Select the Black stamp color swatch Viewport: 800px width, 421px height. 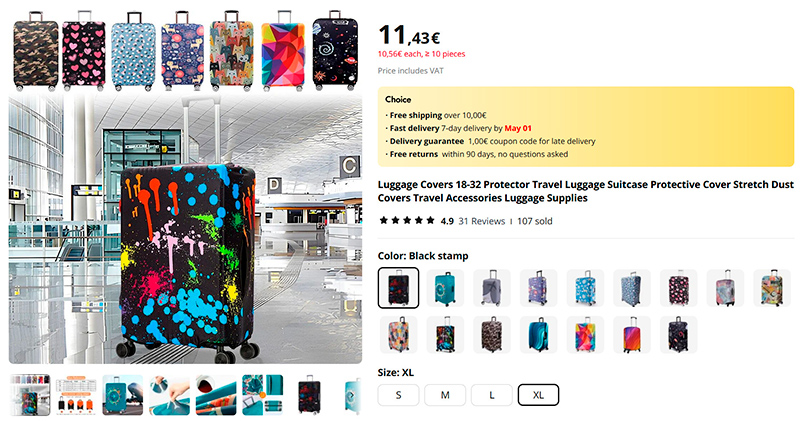click(x=398, y=288)
